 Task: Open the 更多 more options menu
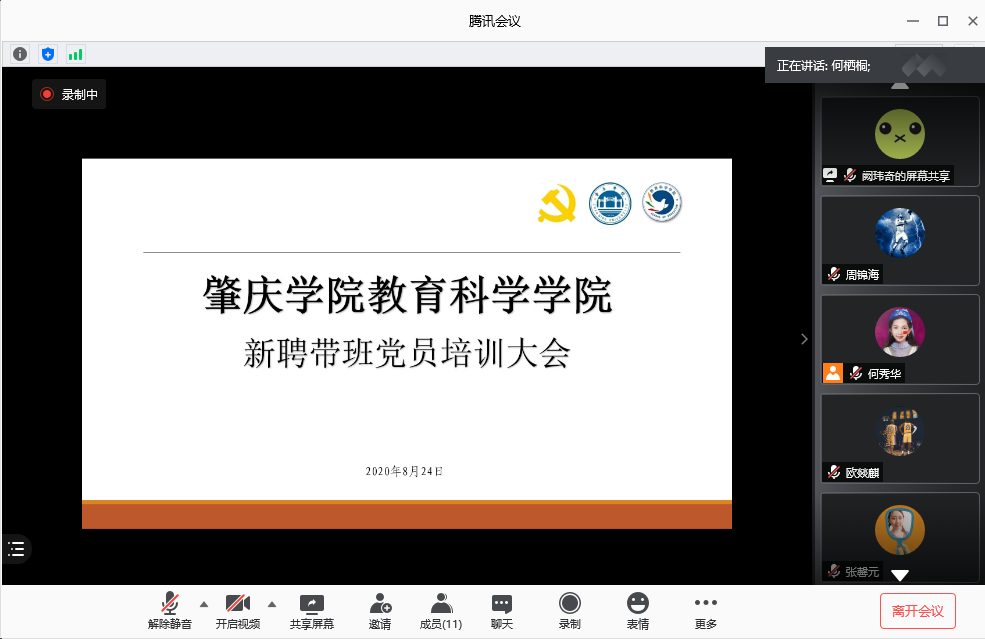tap(706, 610)
